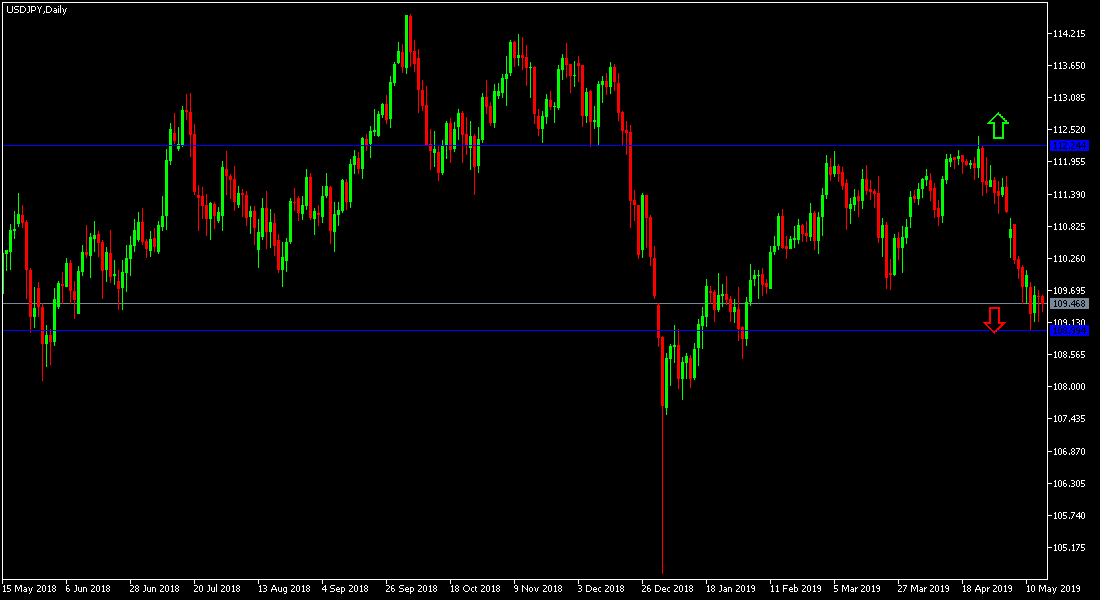Click the green up arrow signal on the chart
Screen dimensions: 1100x600
997,124
